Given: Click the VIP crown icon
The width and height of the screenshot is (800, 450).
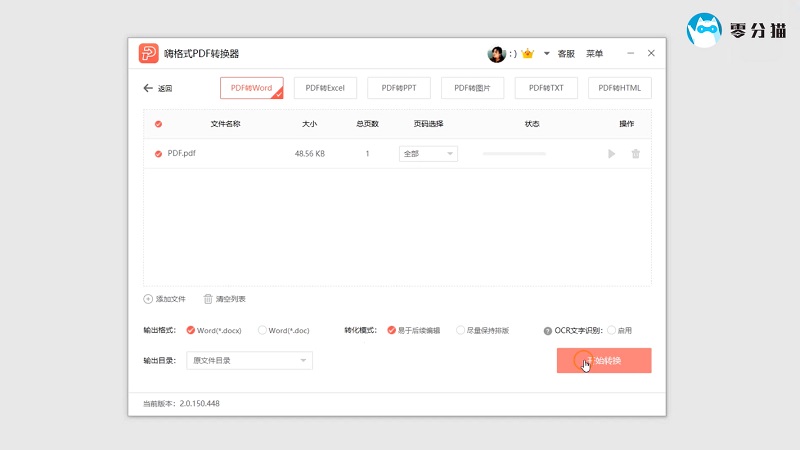Looking at the screenshot, I should pyautogui.click(x=528, y=53).
